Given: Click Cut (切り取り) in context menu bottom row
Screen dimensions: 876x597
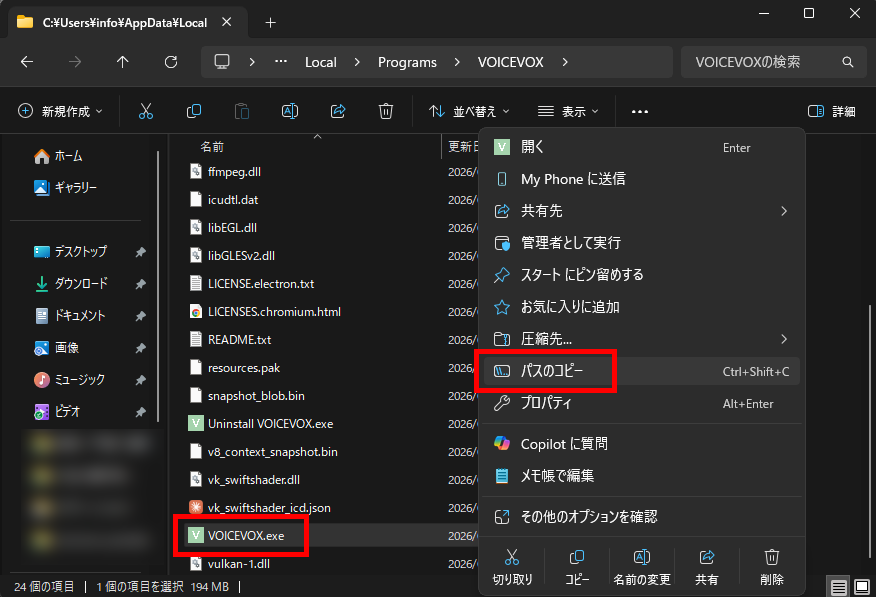Looking at the screenshot, I should pyautogui.click(x=512, y=567).
